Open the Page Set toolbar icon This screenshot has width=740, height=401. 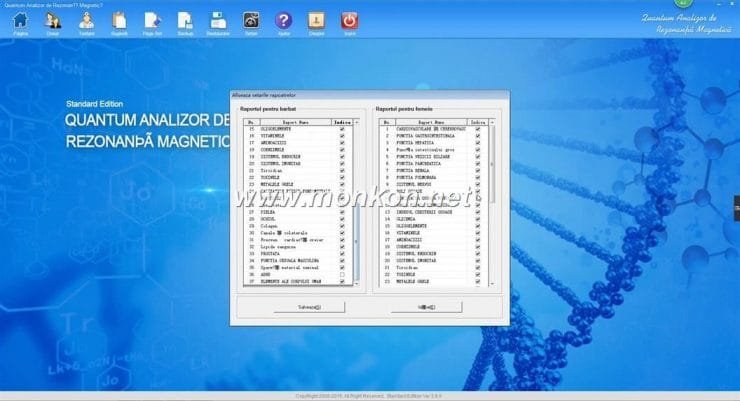[x=152, y=21]
